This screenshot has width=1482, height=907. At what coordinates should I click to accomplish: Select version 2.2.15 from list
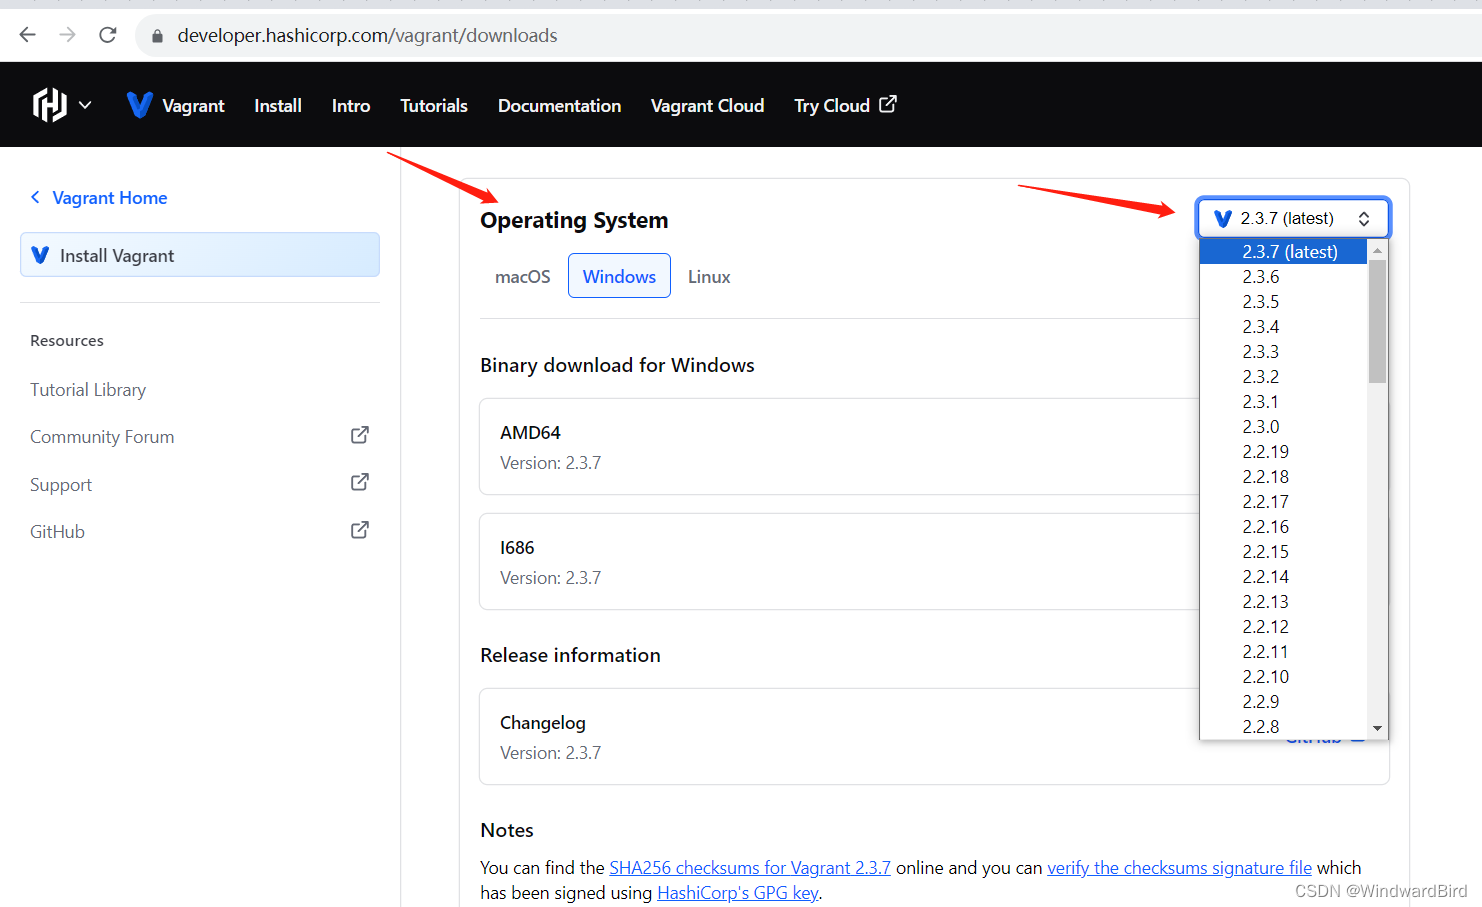[x=1283, y=552]
